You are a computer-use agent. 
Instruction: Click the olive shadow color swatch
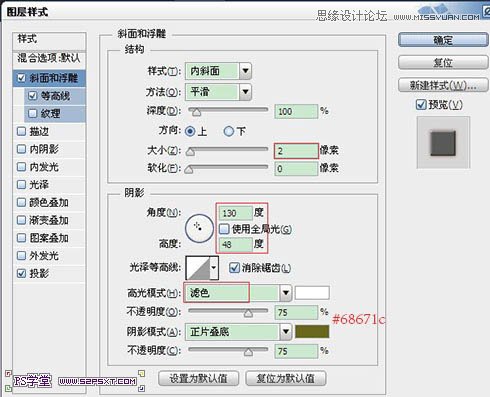click(312, 332)
